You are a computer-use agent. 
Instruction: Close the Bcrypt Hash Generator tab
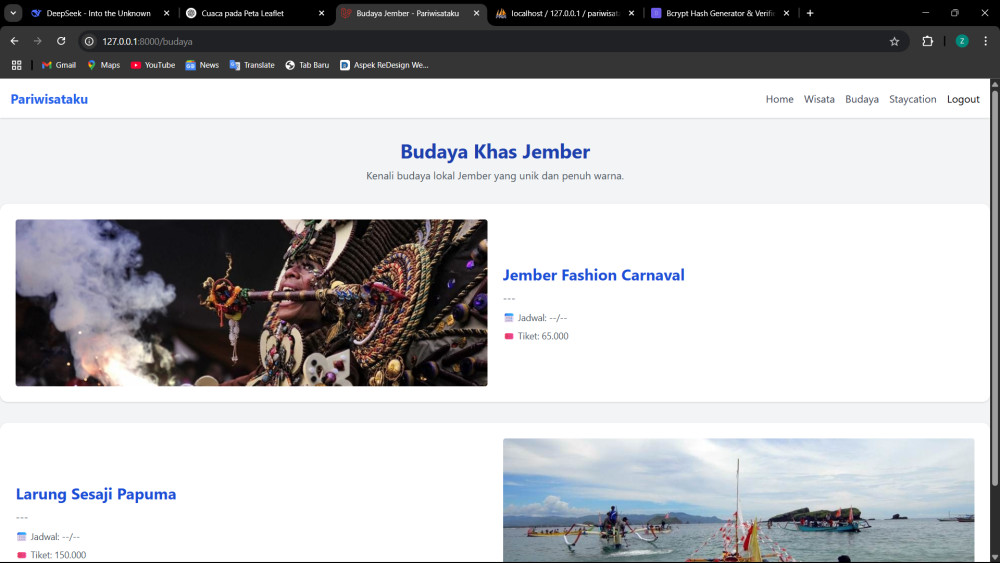tap(786, 13)
